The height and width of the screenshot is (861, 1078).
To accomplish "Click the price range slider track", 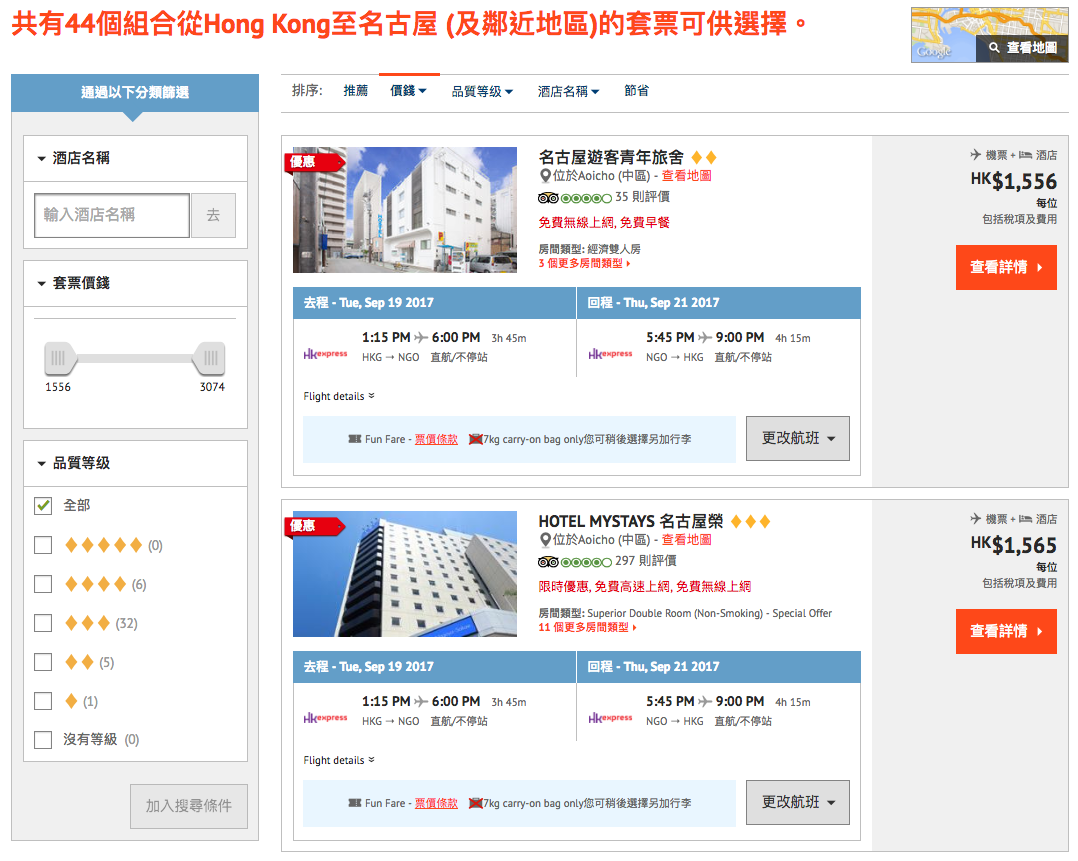I will click(135, 358).
